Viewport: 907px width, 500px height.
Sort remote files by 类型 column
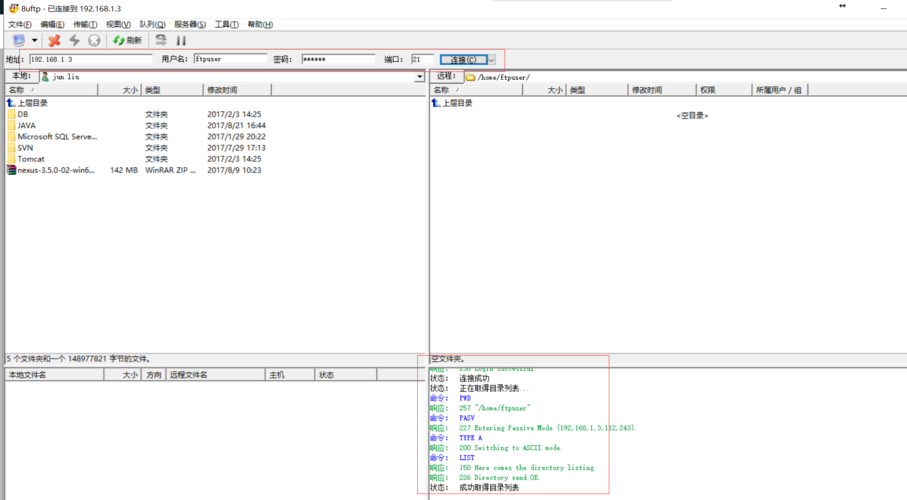[x=597, y=90]
